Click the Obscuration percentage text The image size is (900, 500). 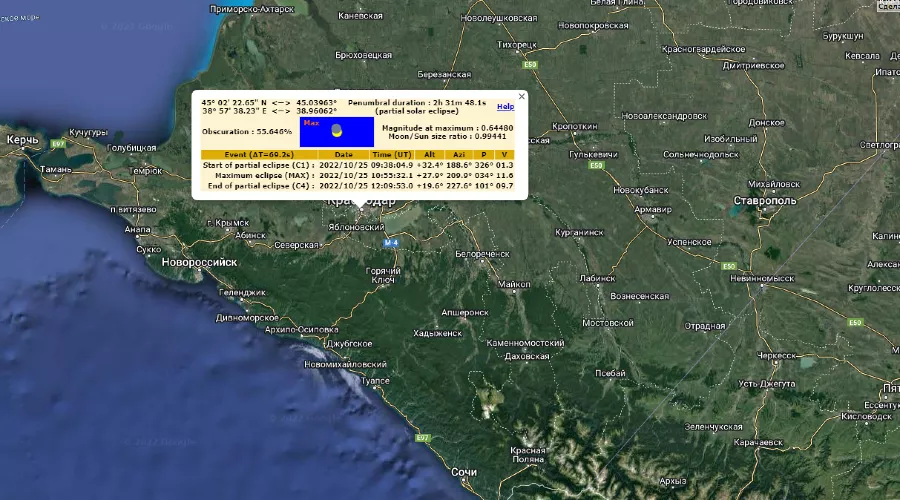pos(247,131)
